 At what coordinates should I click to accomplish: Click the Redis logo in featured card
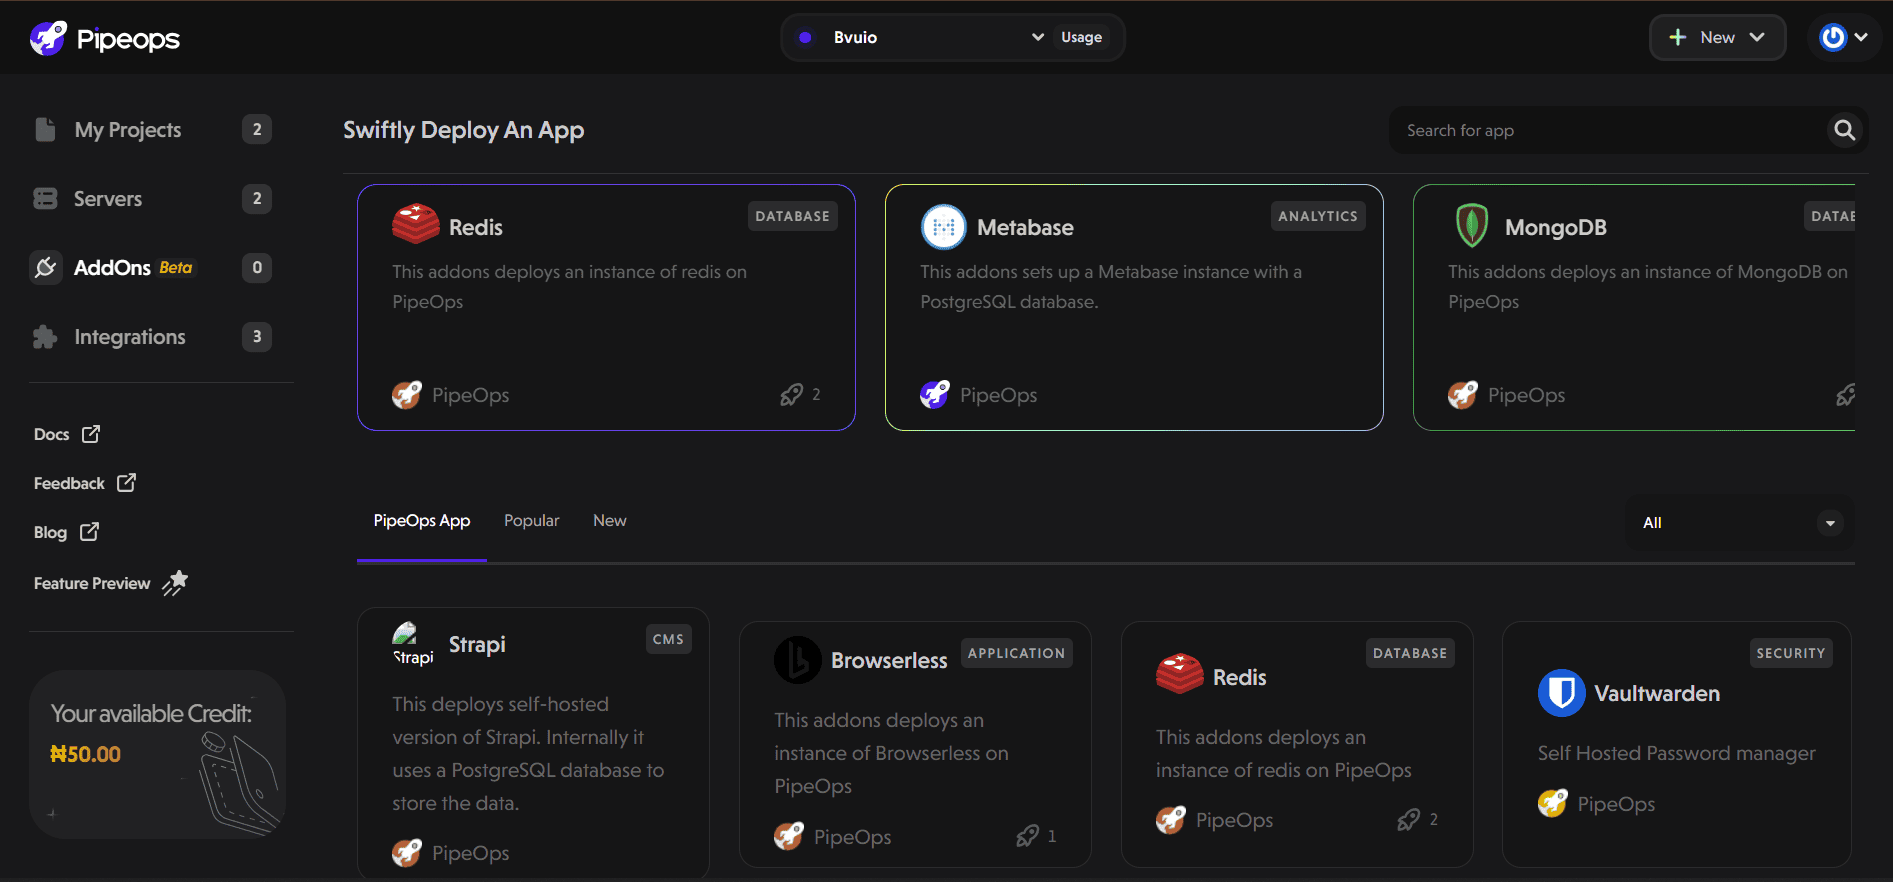pos(416,224)
